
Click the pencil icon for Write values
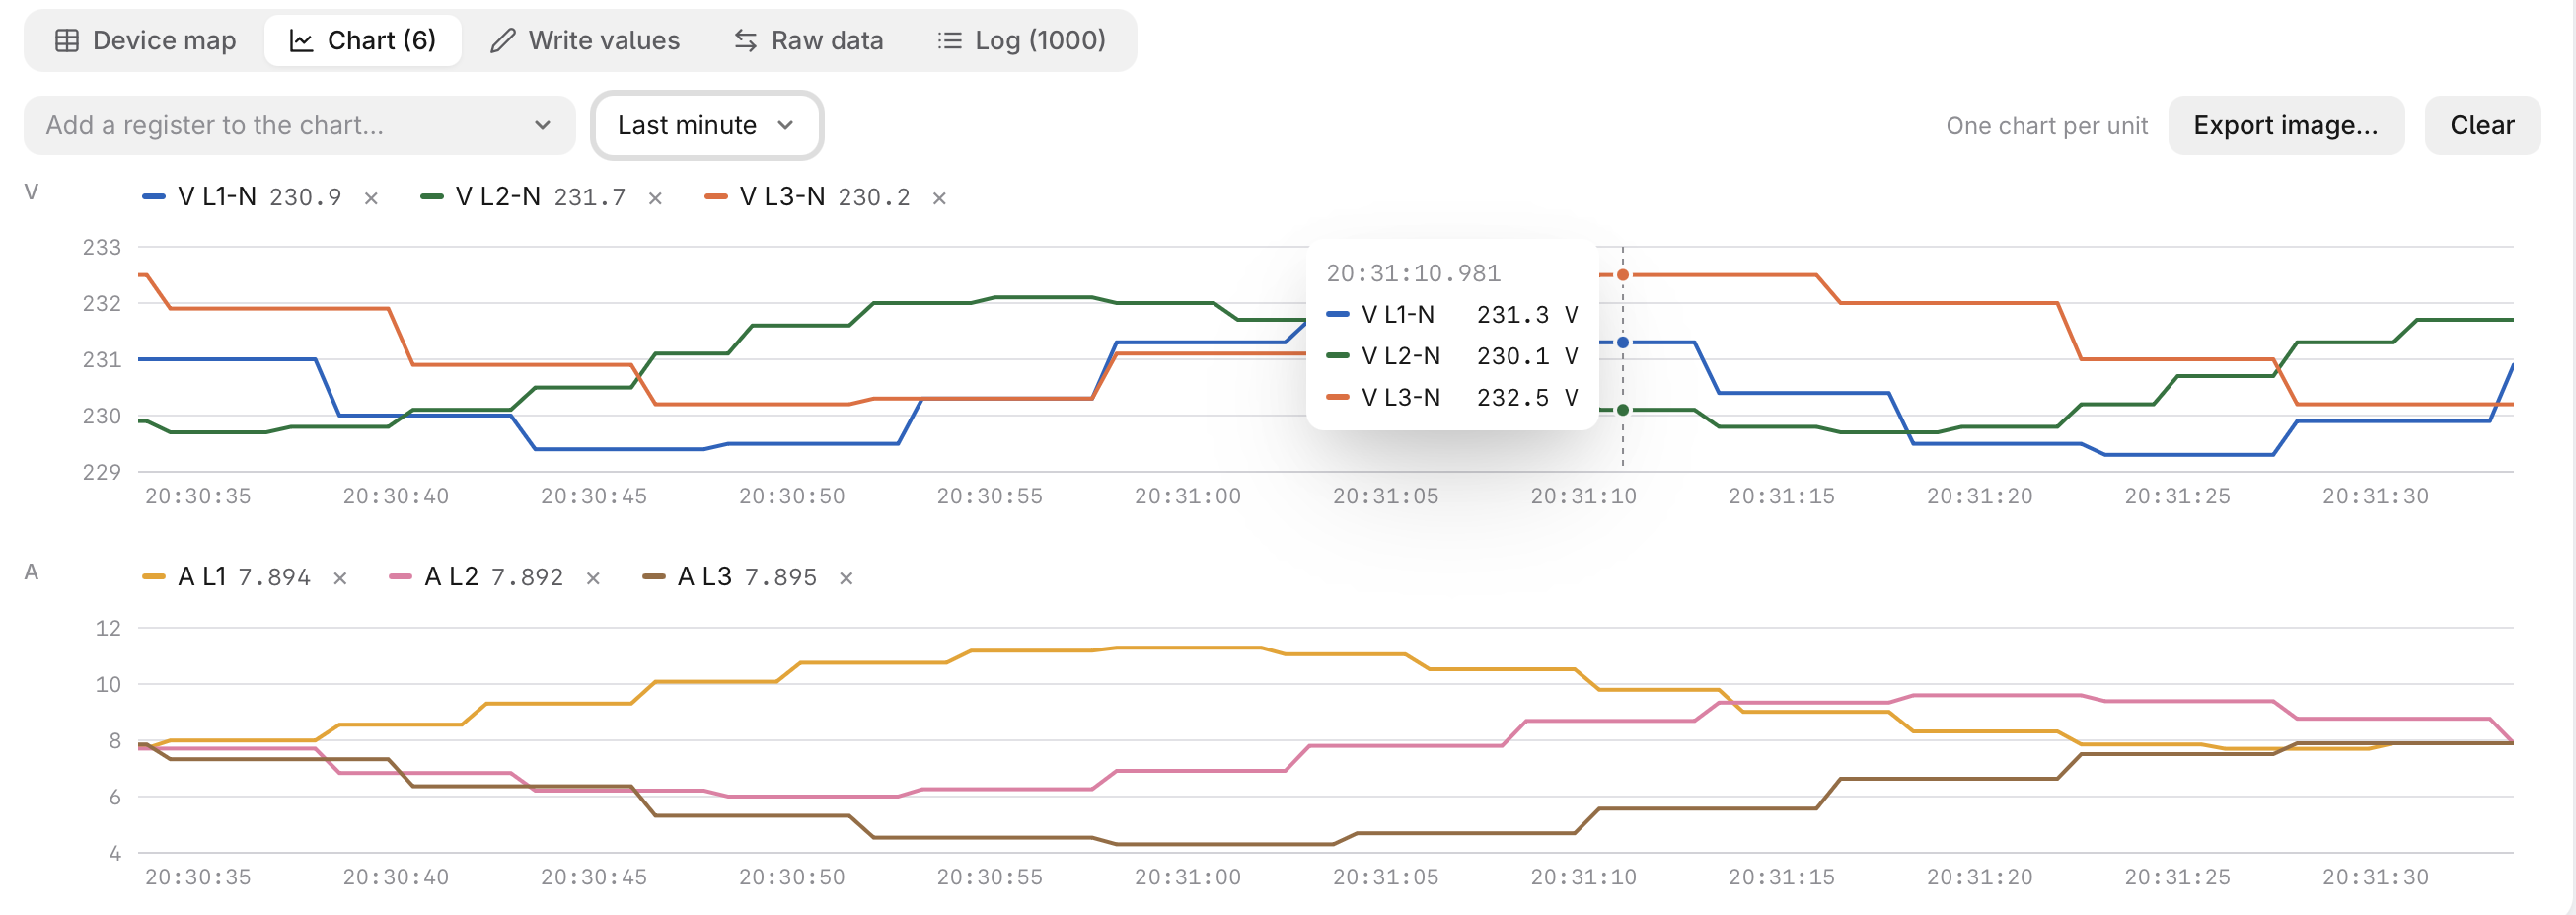503,41
